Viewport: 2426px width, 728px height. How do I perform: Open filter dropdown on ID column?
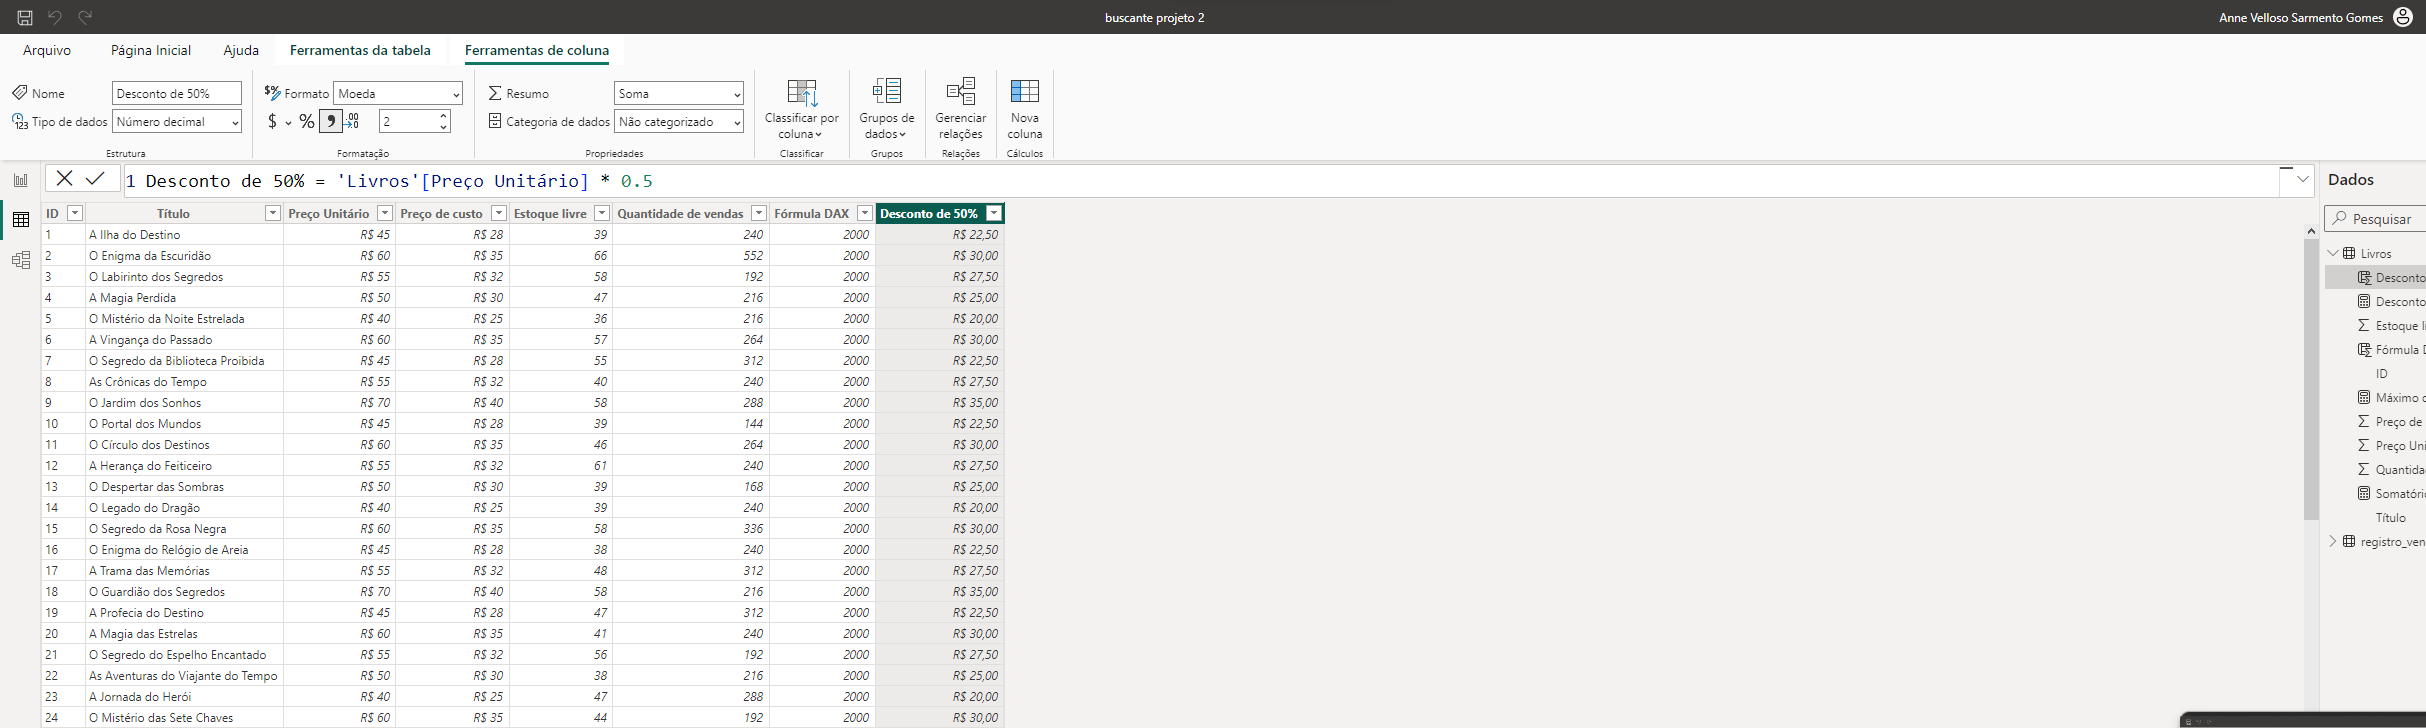point(74,213)
